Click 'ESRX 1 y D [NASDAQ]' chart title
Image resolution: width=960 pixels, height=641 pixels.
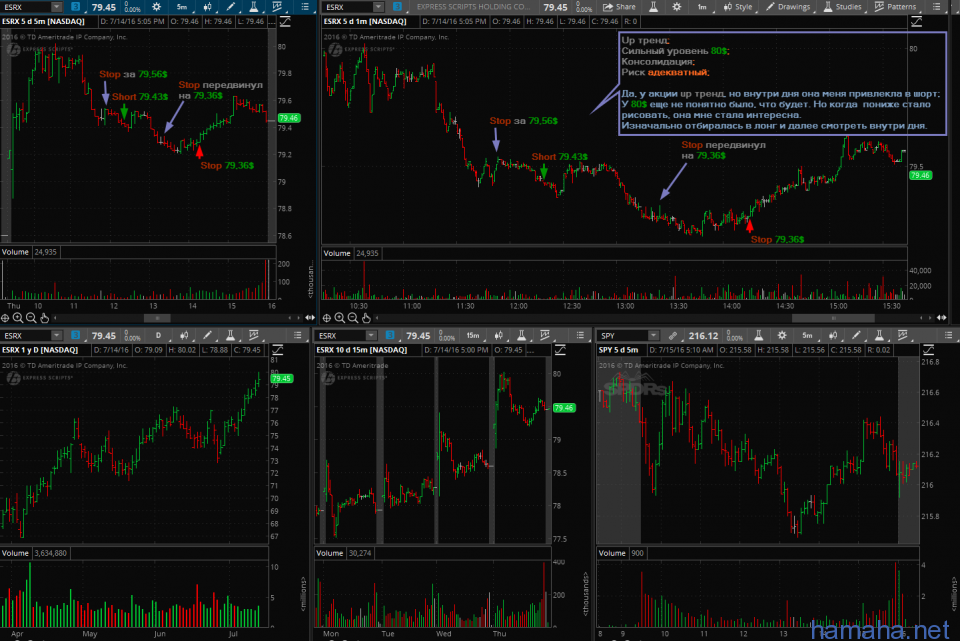pyautogui.click(x=40, y=350)
